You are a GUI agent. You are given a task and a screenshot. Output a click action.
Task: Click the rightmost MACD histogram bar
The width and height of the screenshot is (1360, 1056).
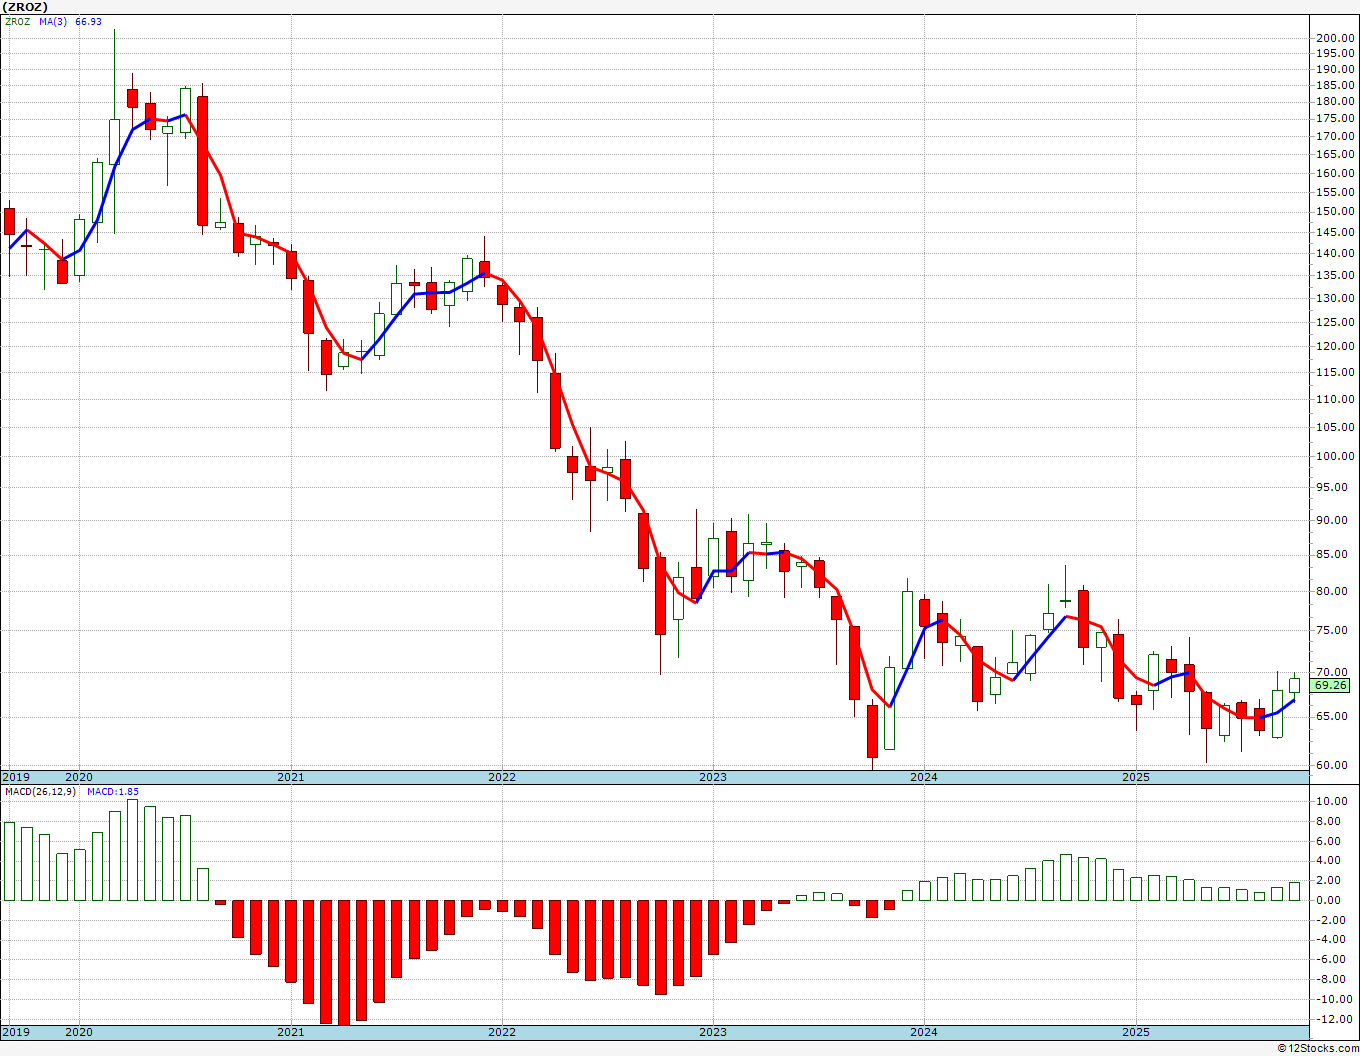[1295, 891]
